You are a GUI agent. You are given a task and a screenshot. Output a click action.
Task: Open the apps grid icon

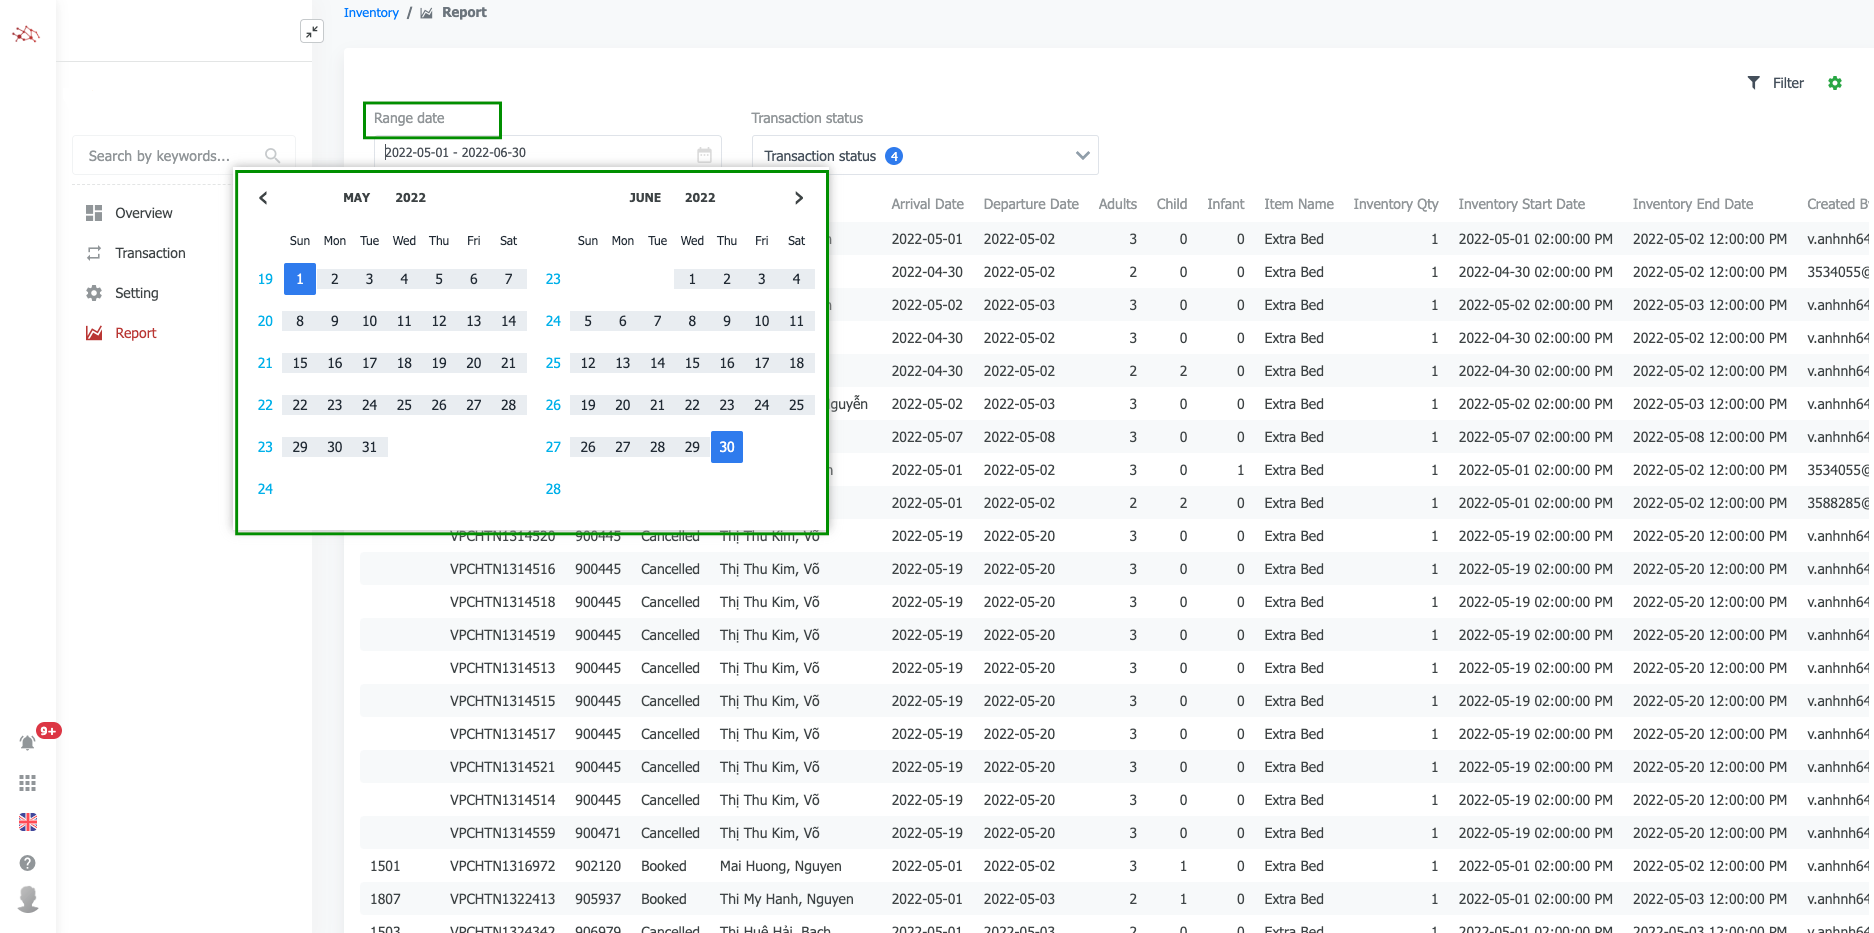[x=28, y=783]
